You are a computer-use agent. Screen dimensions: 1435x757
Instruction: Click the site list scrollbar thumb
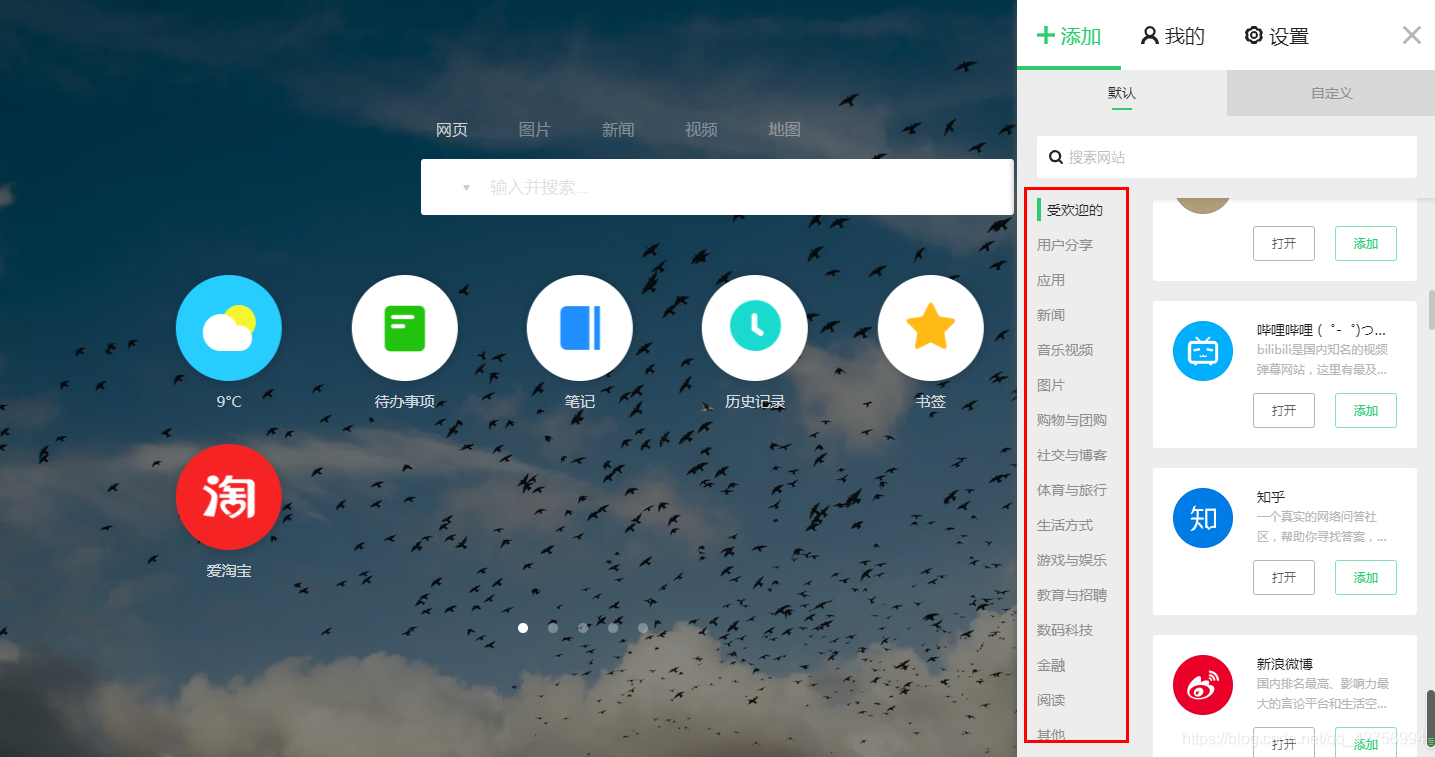pyautogui.click(x=1431, y=312)
